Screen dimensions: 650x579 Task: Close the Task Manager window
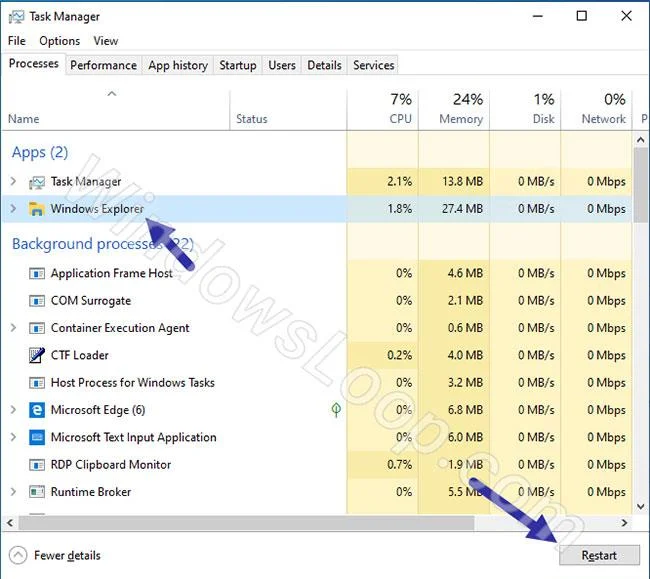point(626,16)
